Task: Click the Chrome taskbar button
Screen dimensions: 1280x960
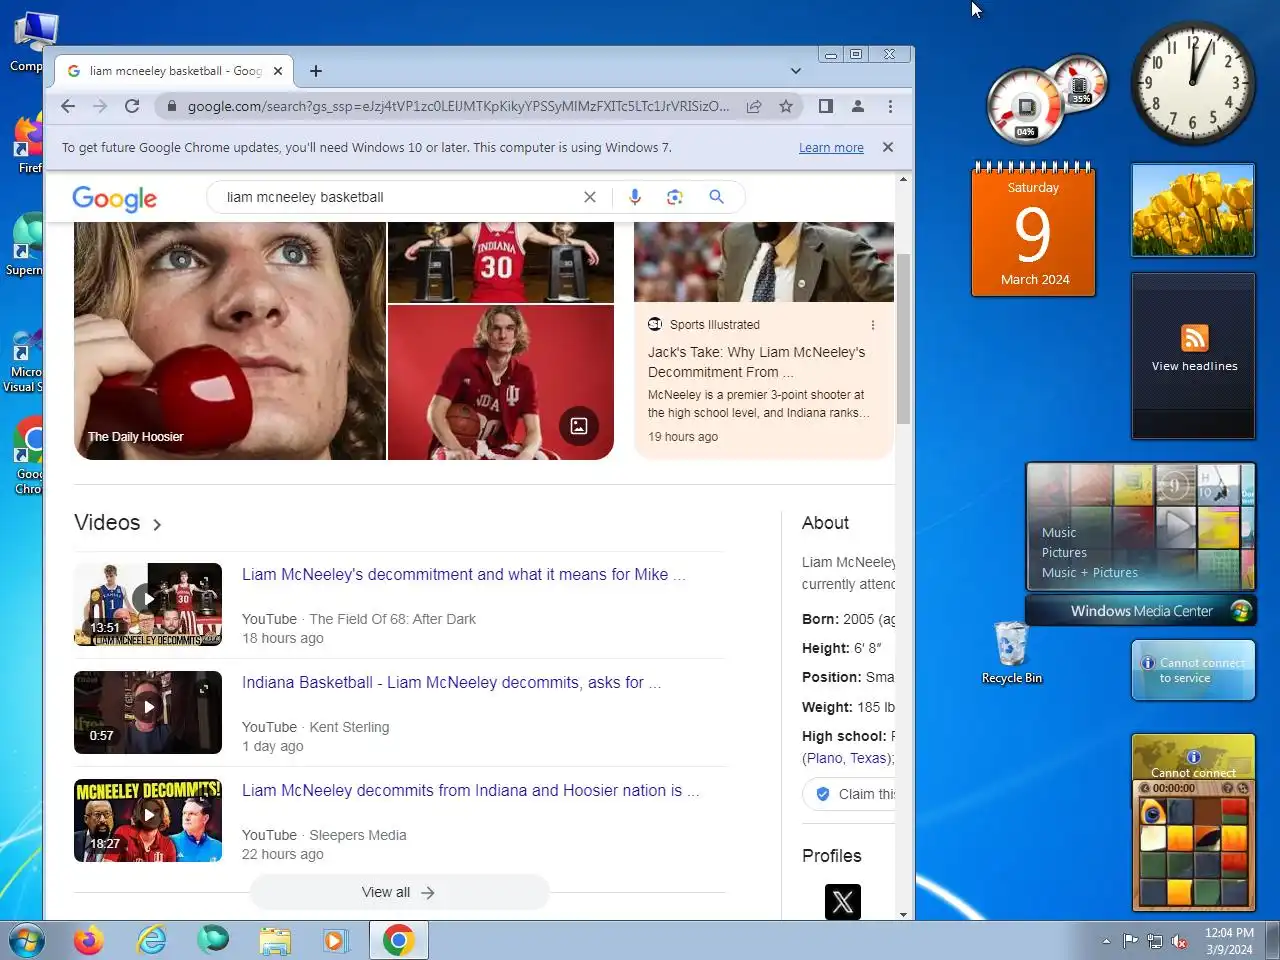Action: (399, 941)
